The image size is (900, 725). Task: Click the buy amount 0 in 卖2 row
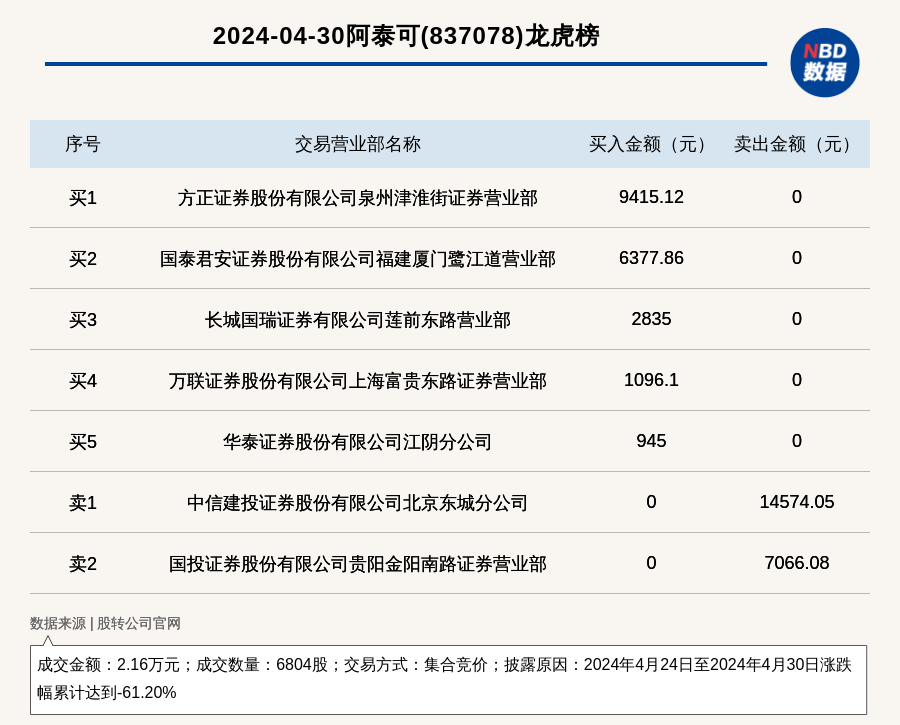coord(651,563)
